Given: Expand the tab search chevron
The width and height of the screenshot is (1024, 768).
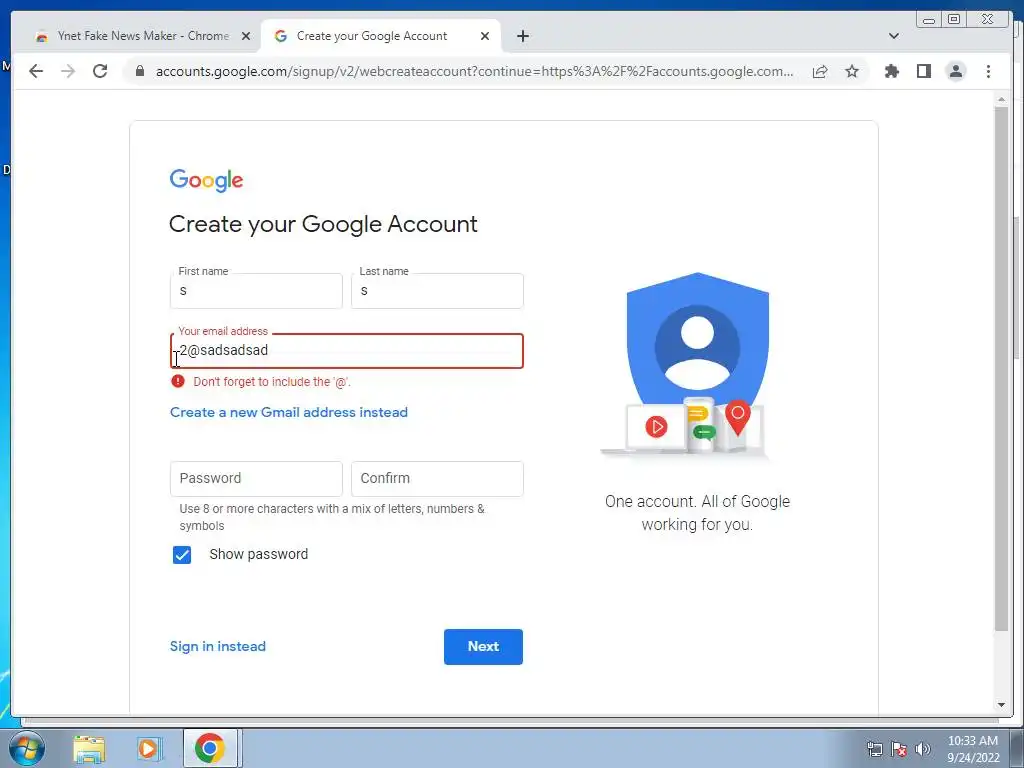Looking at the screenshot, I should [x=894, y=36].
